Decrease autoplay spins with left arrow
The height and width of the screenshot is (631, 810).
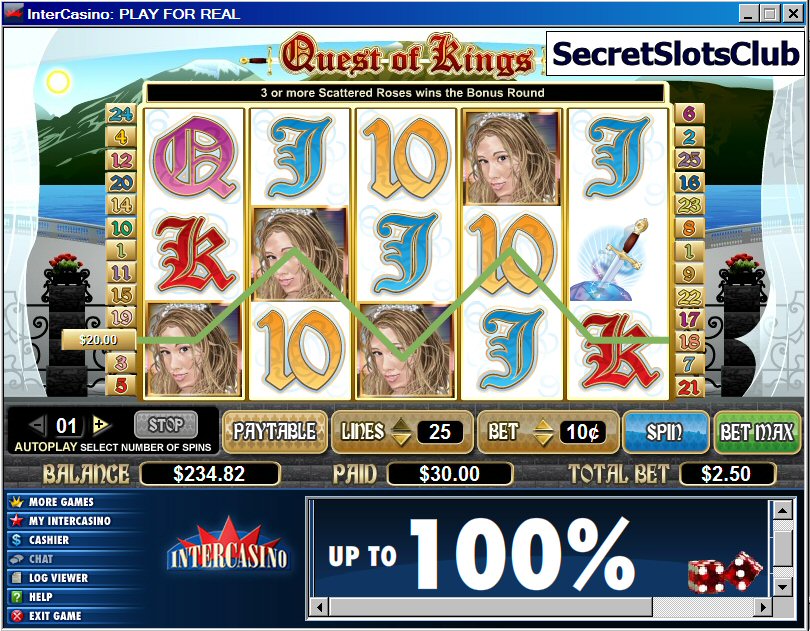click(38, 425)
